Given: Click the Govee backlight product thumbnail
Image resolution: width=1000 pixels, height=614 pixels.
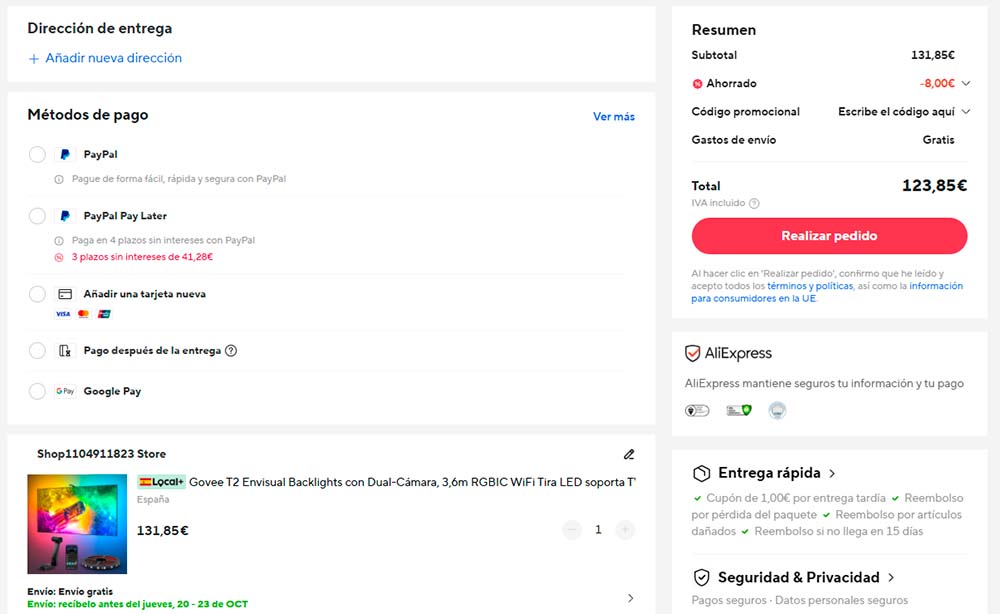Looking at the screenshot, I should point(77,524).
